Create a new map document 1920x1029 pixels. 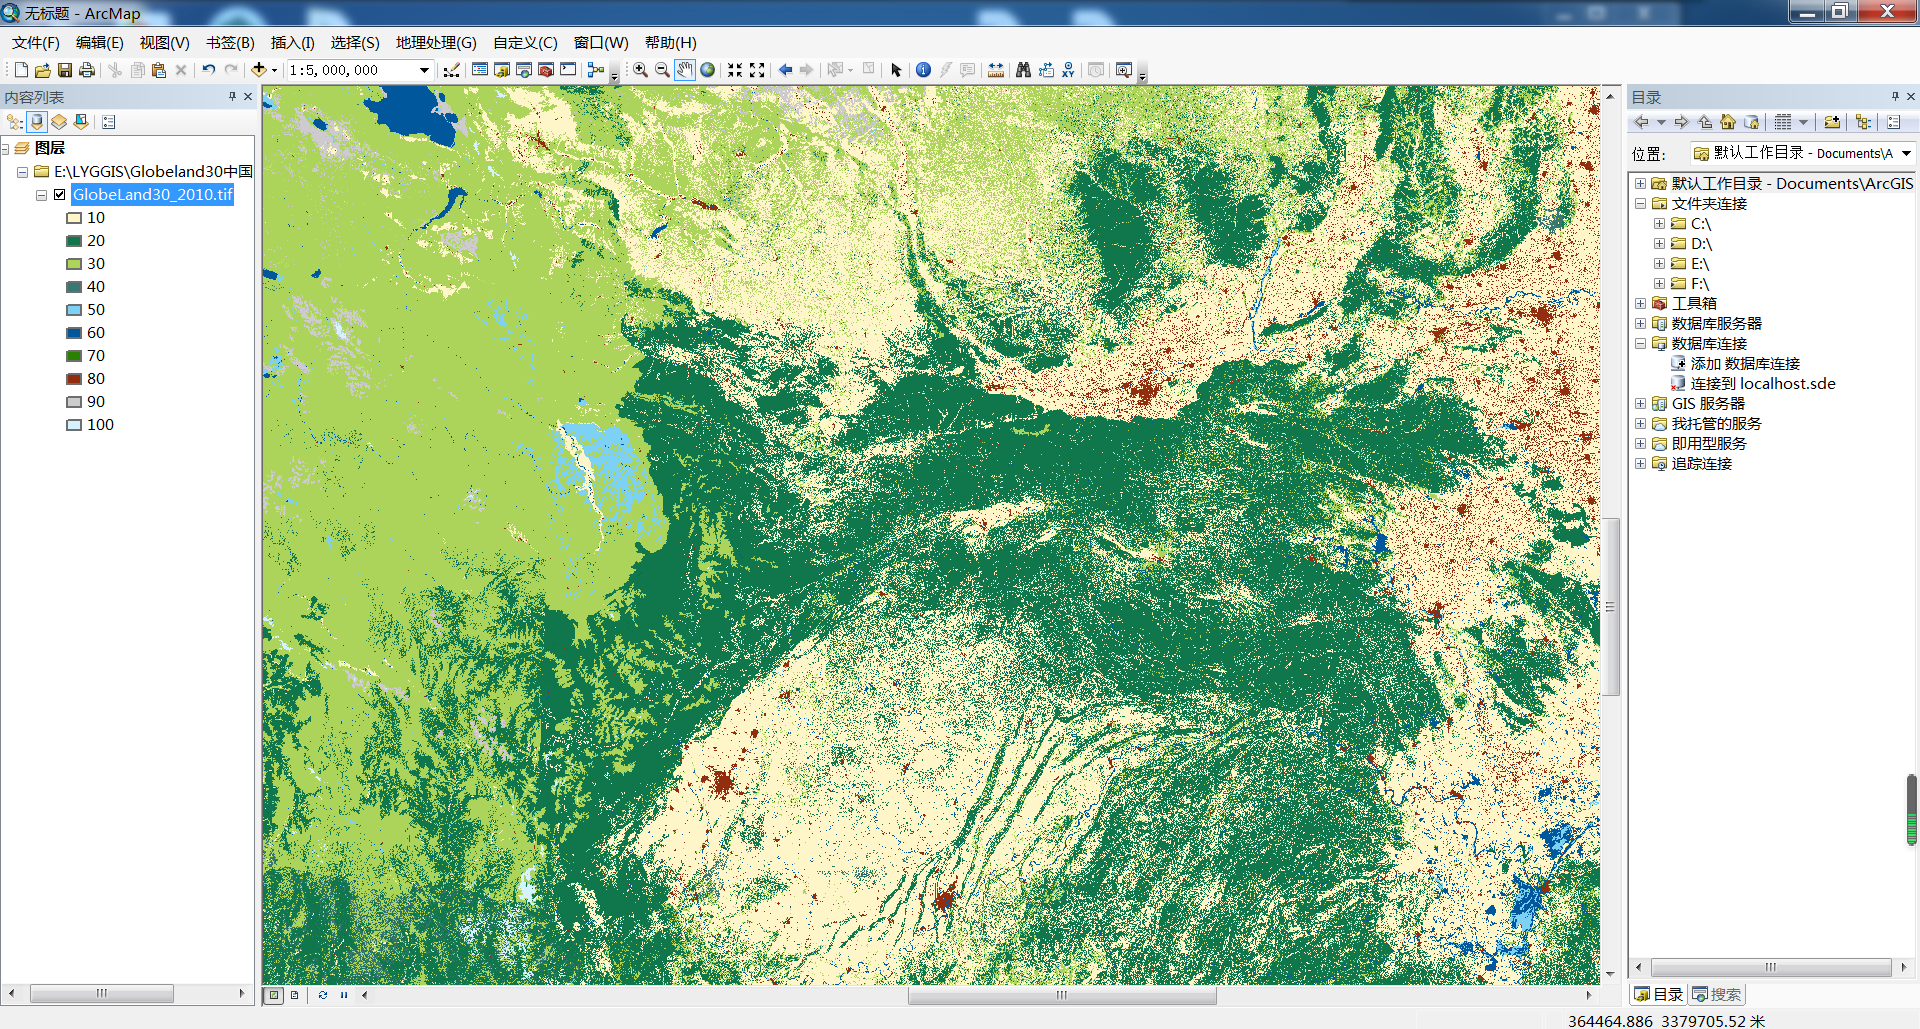21,70
